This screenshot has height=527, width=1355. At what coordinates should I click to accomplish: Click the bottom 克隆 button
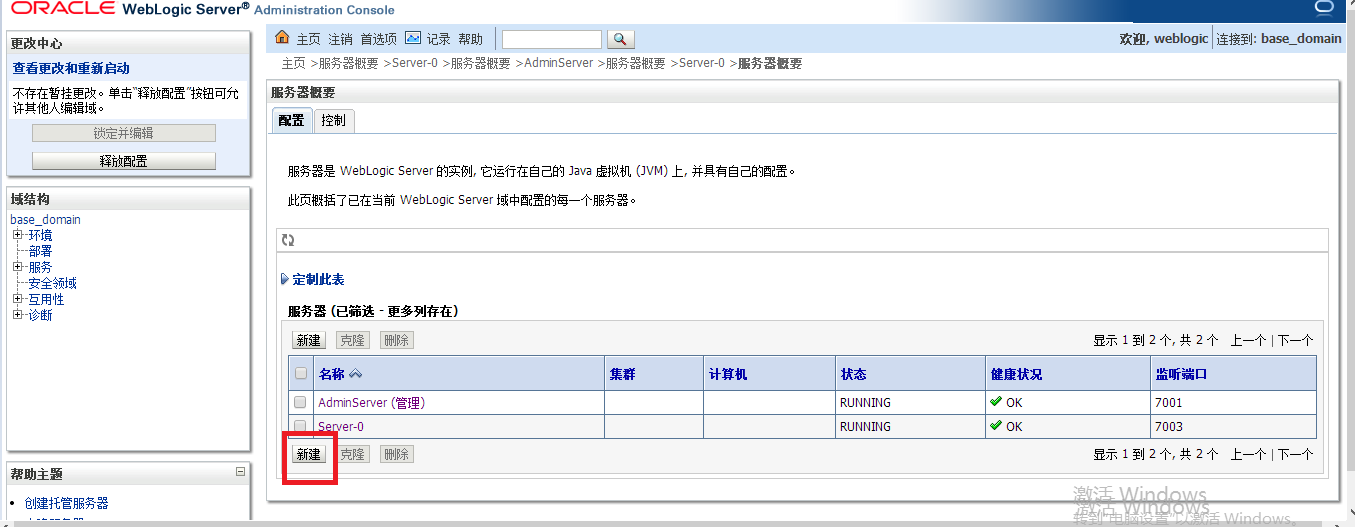pyautogui.click(x=353, y=454)
